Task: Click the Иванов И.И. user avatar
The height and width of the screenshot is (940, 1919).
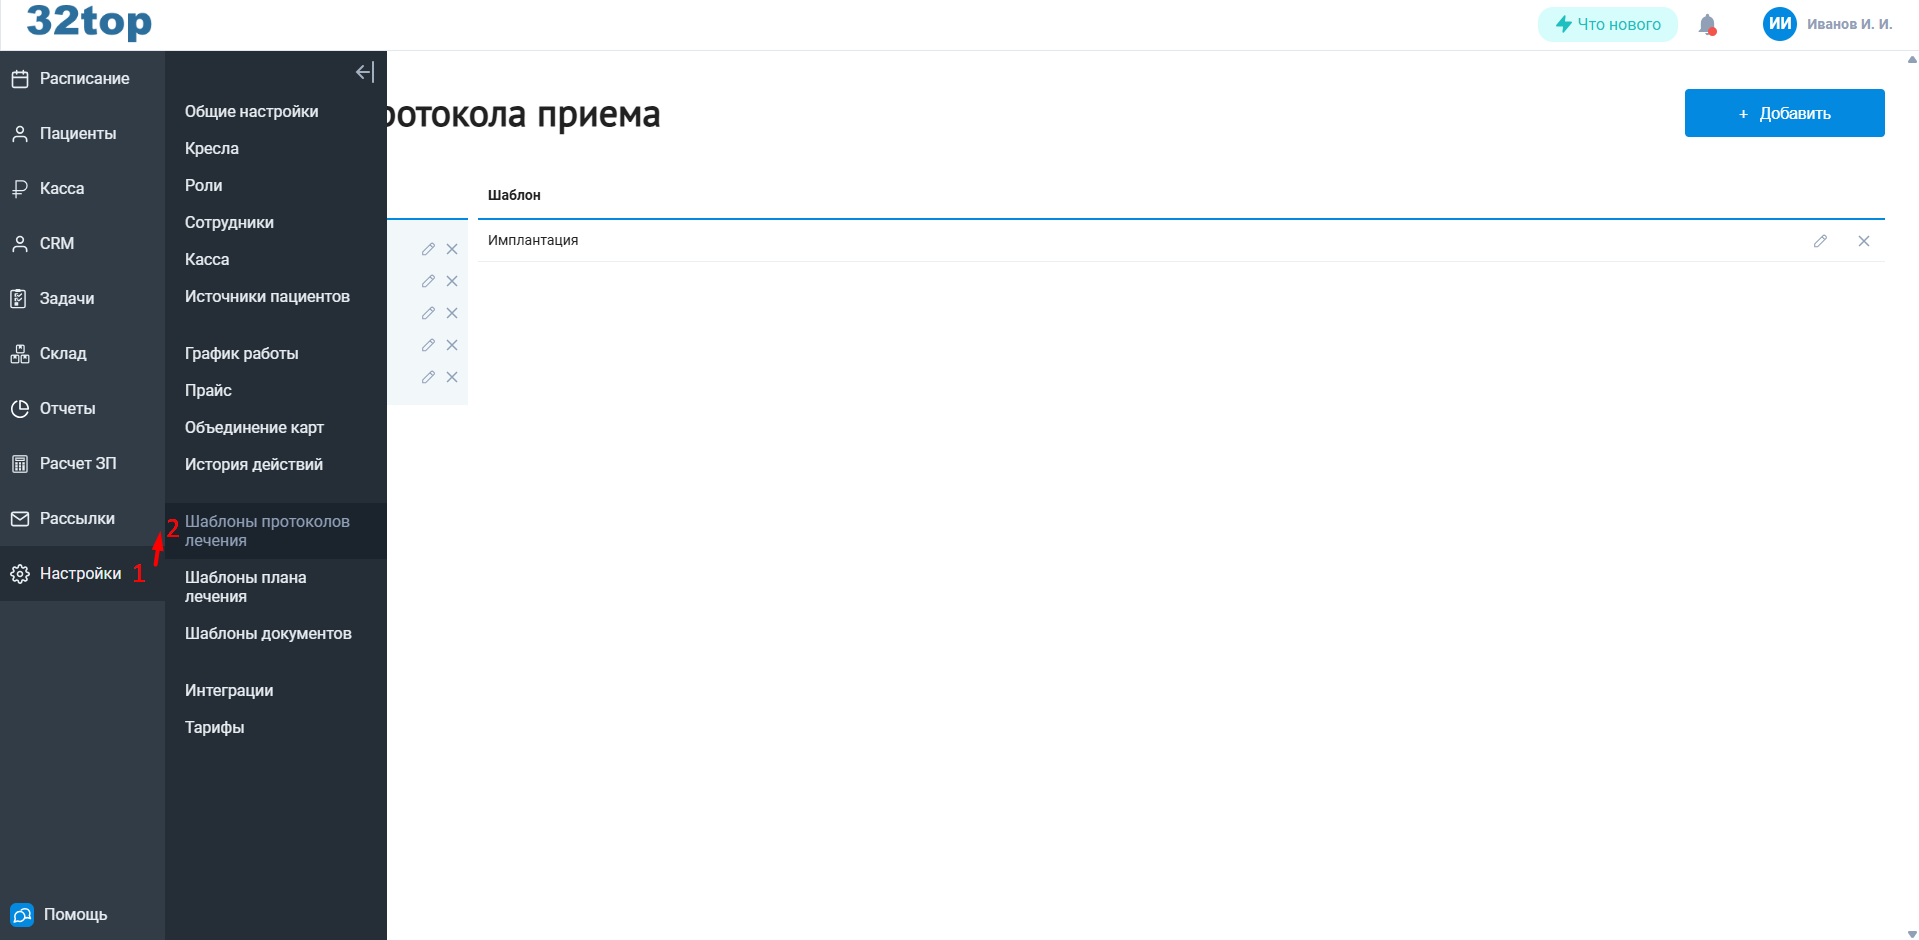Action: coord(1780,23)
